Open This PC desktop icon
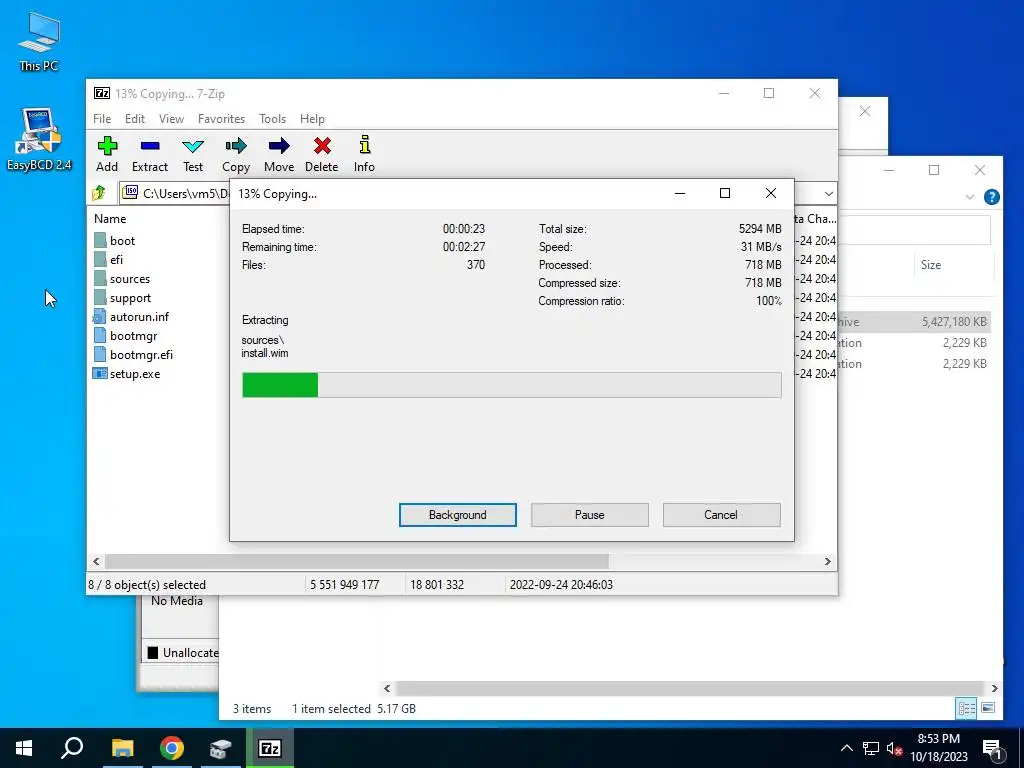Image resolution: width=1024 pixels, height=768 pixels. pyautogui.click(x=39, y=42)
